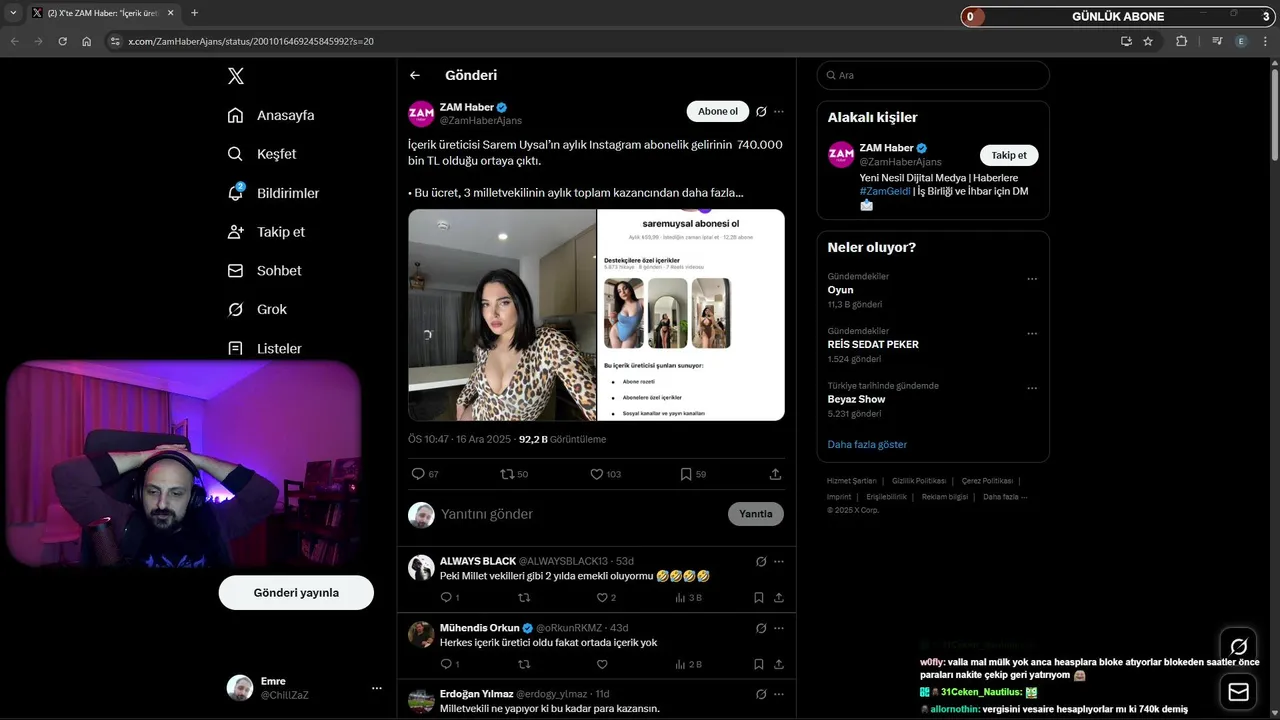Click Daha fazla göster in trends
The width and height of the screenshot is (1280, 720).
[x=867, y=444]
